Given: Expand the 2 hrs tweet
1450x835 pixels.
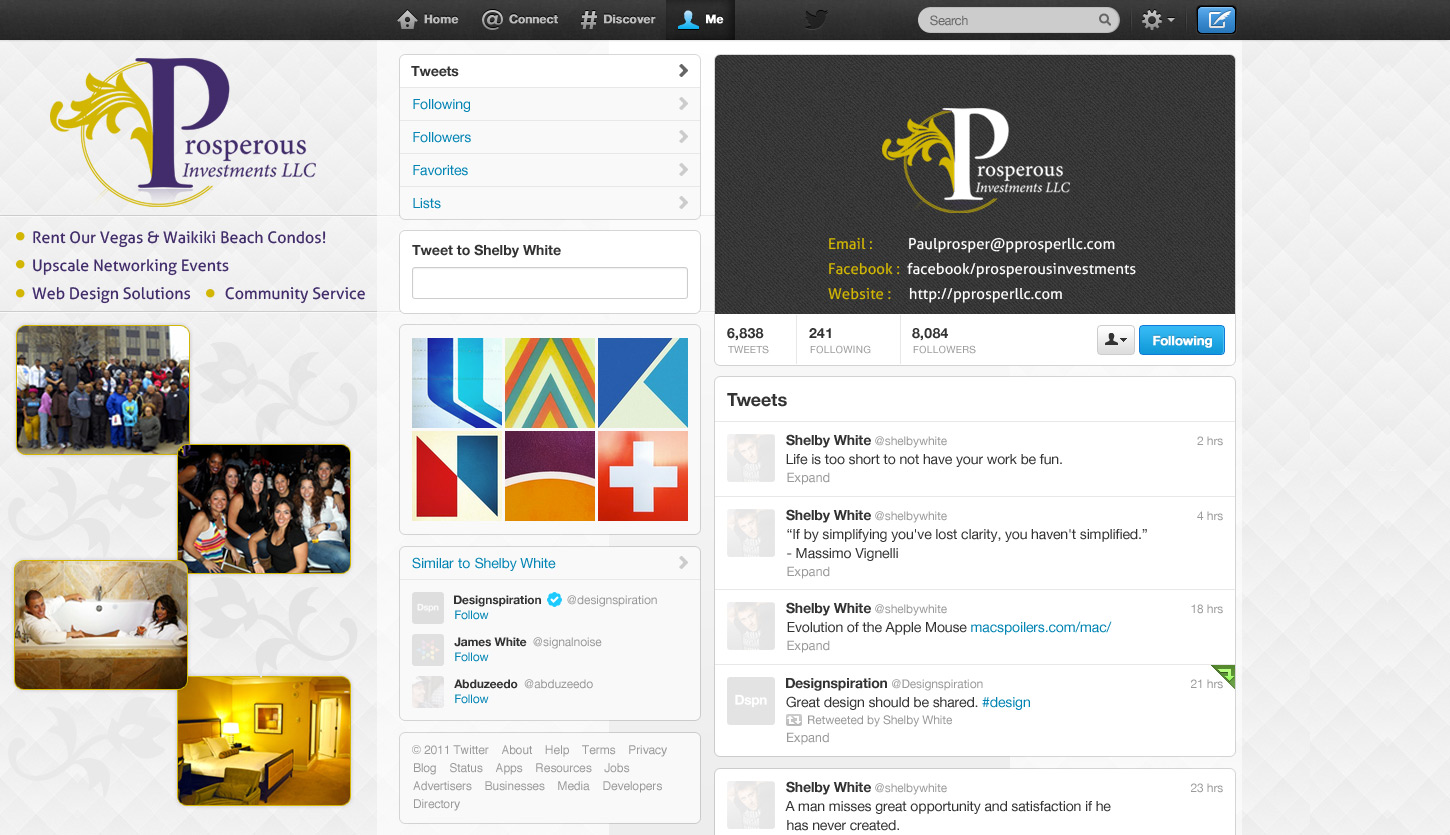Looking at the screenshot, I should click(808, 478).
